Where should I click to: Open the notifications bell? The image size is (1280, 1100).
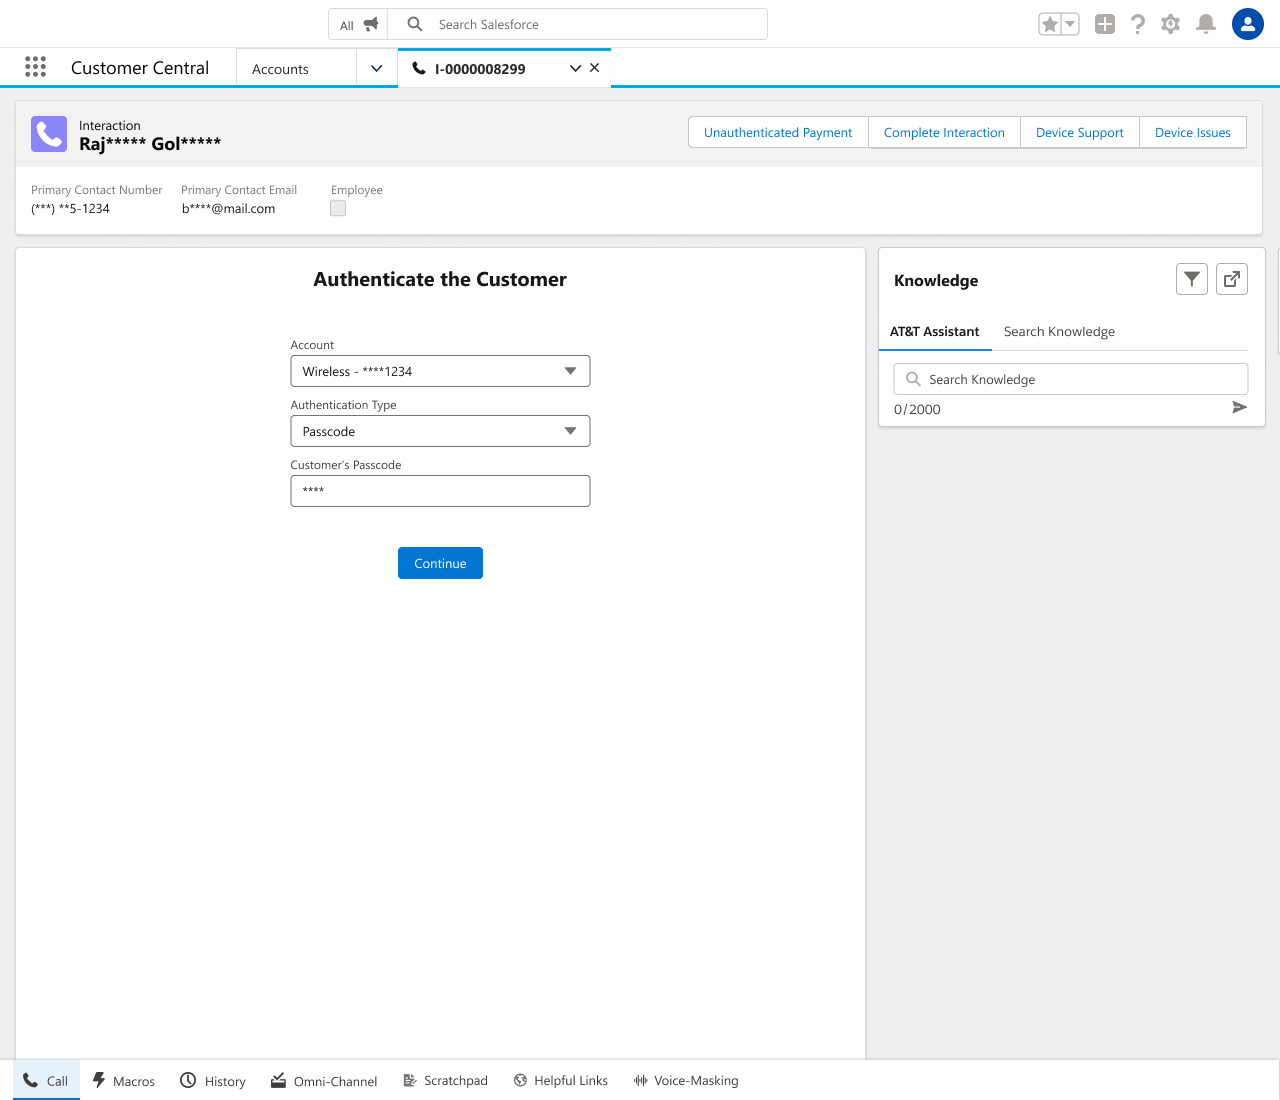[1206, 24]
